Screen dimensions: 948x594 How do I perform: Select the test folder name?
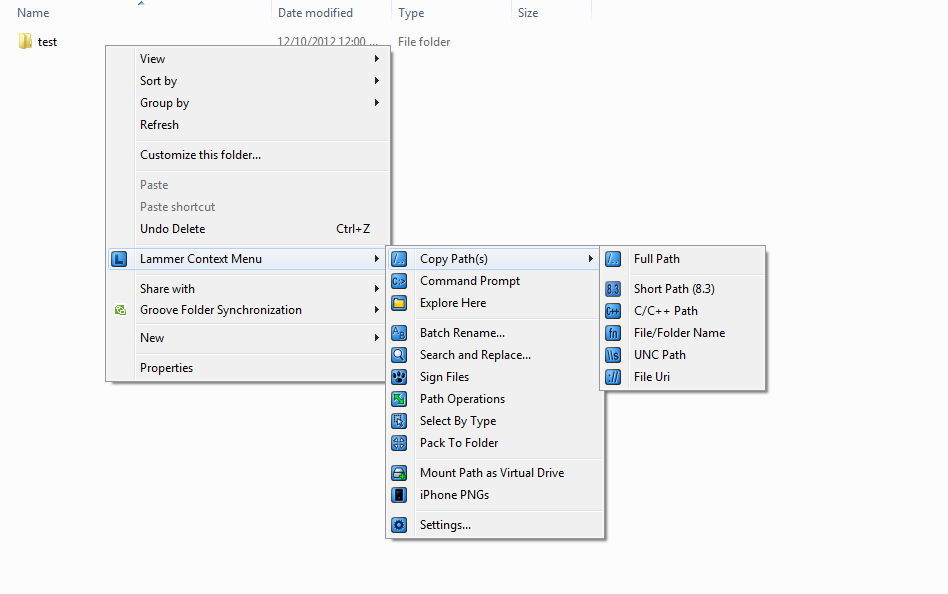tap(47, 42)
